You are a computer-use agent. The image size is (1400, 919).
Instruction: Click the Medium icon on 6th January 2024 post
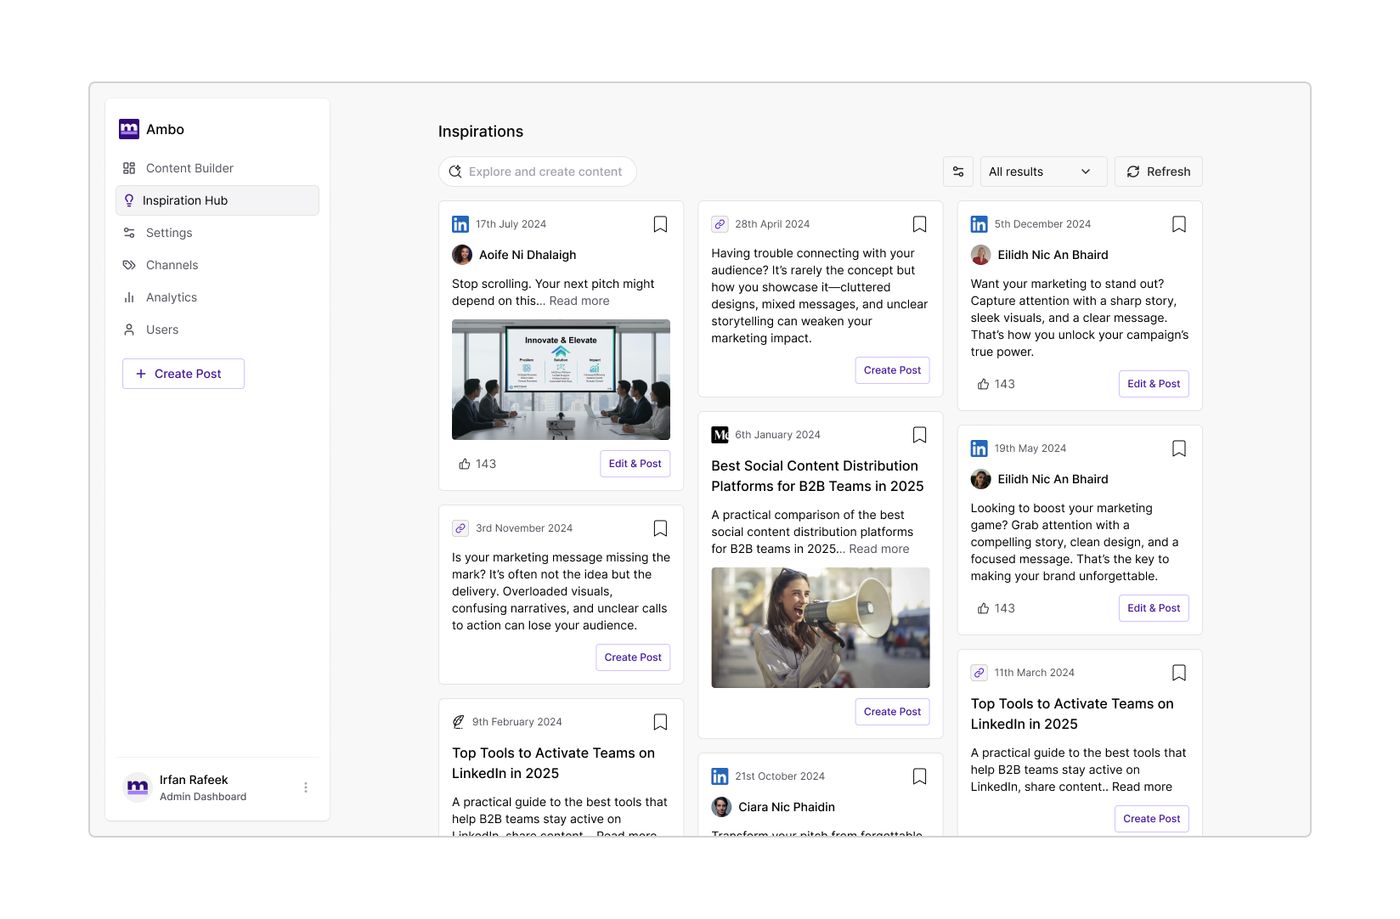(720, 435)
